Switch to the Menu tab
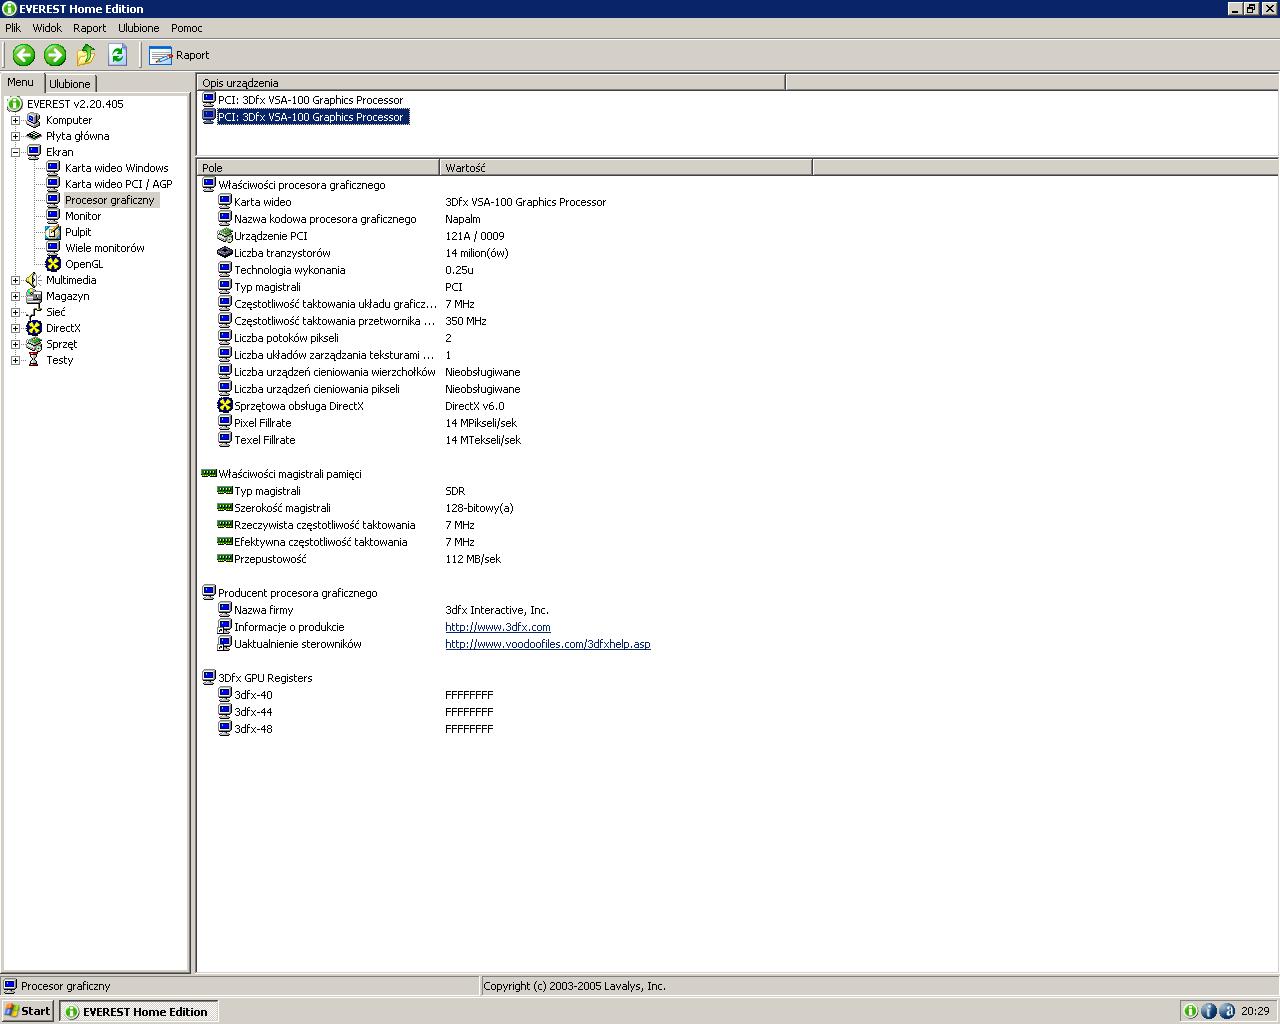 tap(20, 83)
